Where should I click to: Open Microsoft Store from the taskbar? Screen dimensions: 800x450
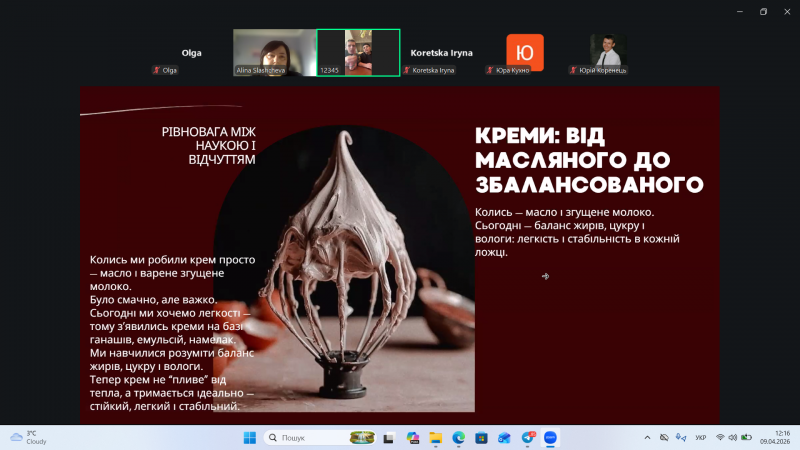point(482,438)
